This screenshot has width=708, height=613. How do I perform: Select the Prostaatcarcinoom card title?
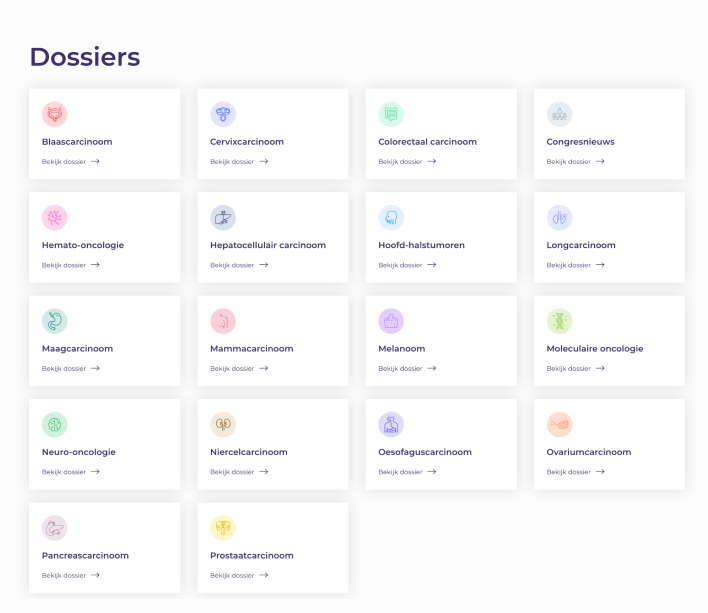click(252, 555)
